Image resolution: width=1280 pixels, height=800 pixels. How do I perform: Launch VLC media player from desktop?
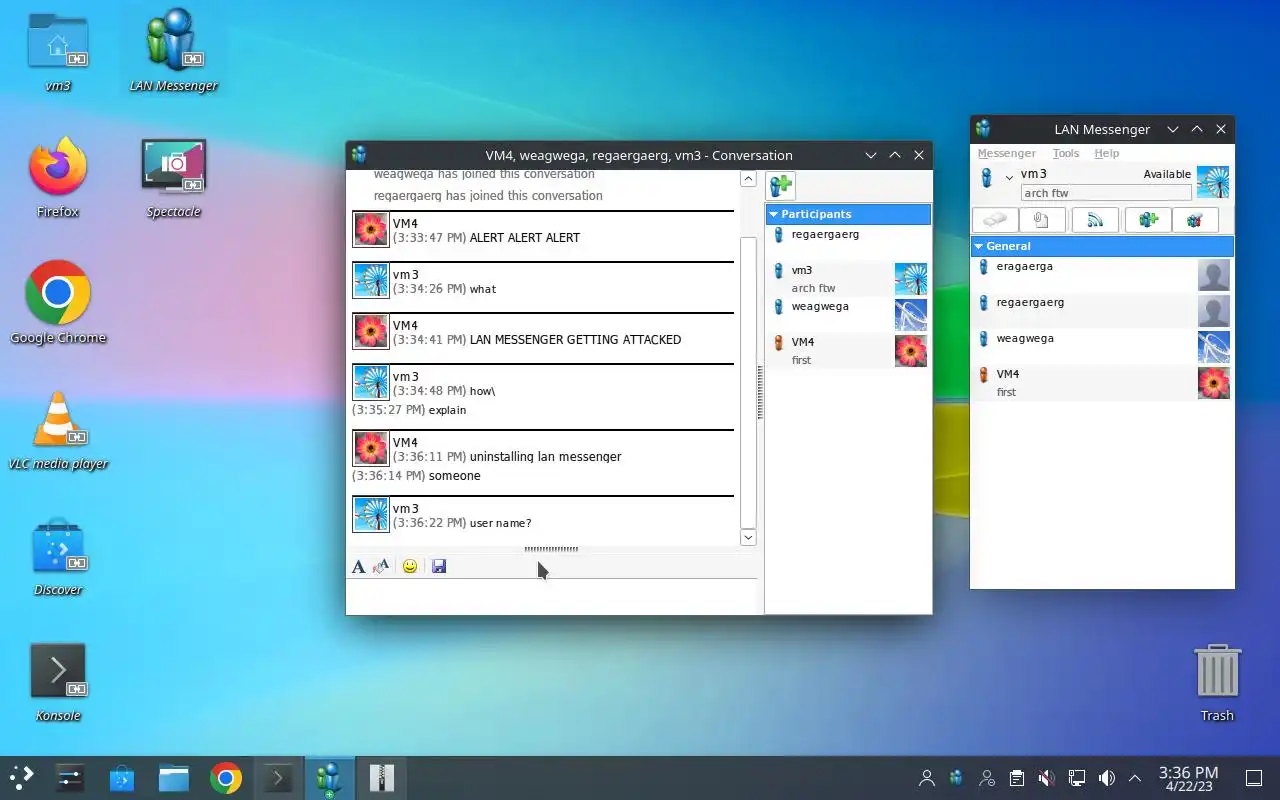(x=58, y=430)
